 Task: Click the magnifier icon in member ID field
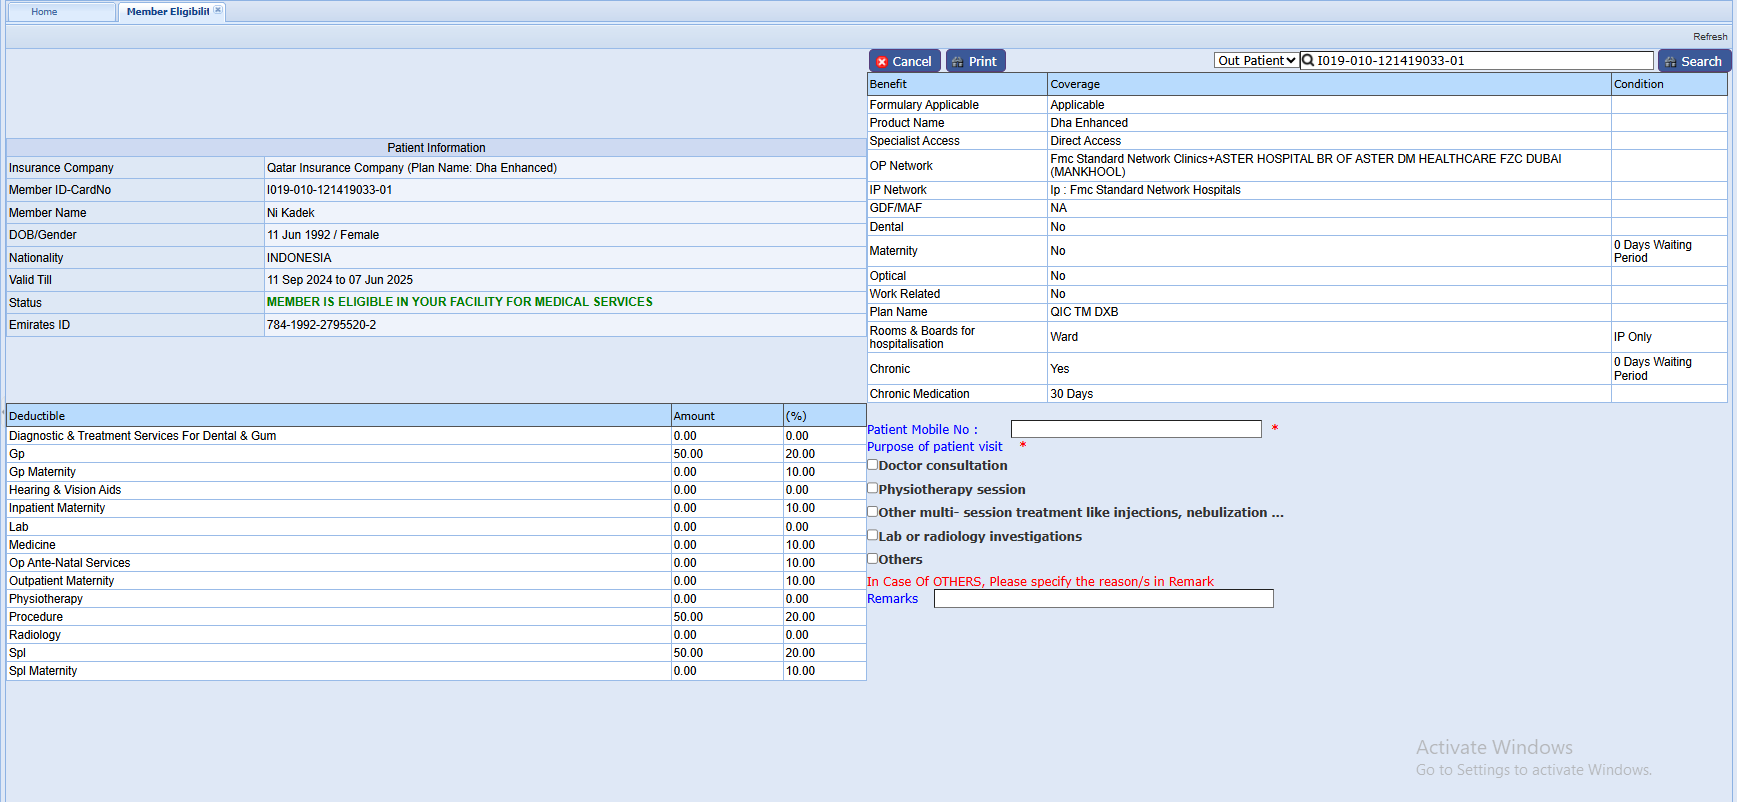tap(1308, 61)
